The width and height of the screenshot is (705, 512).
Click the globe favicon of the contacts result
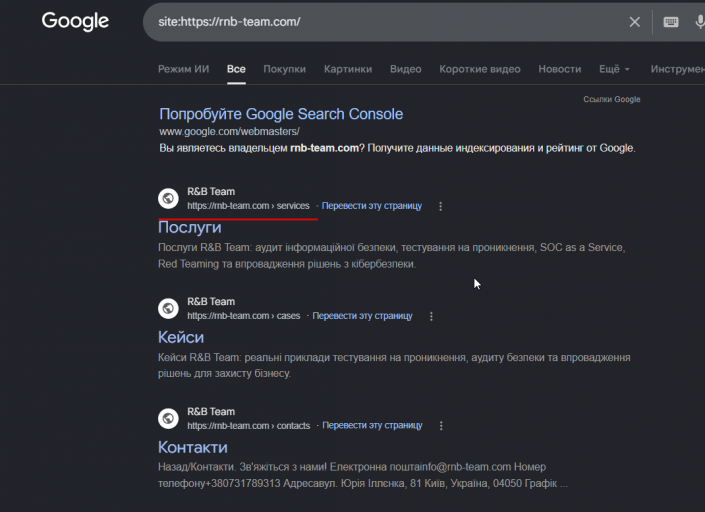tap(169, 419)
